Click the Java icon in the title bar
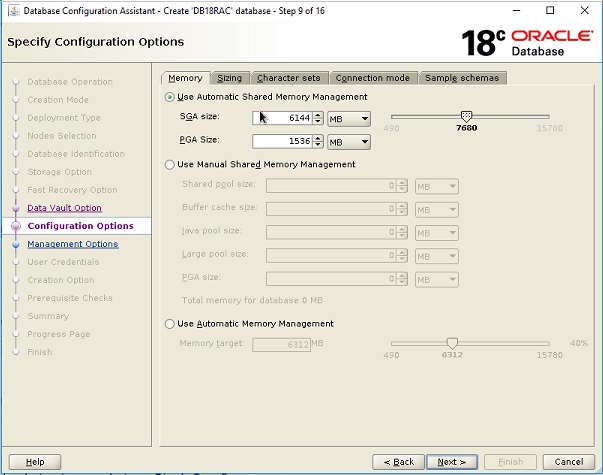 tap(13, 11)
